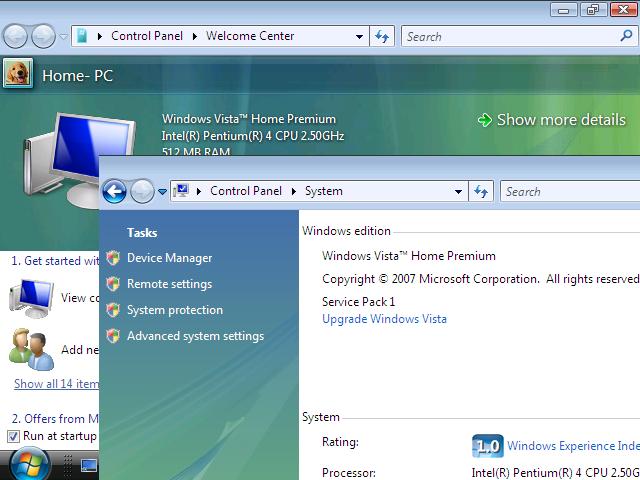Screen dimensions: 640x480
Task: Toggle Run at startup checkbox
Action: pyautogui.click(x=13, y=436)
